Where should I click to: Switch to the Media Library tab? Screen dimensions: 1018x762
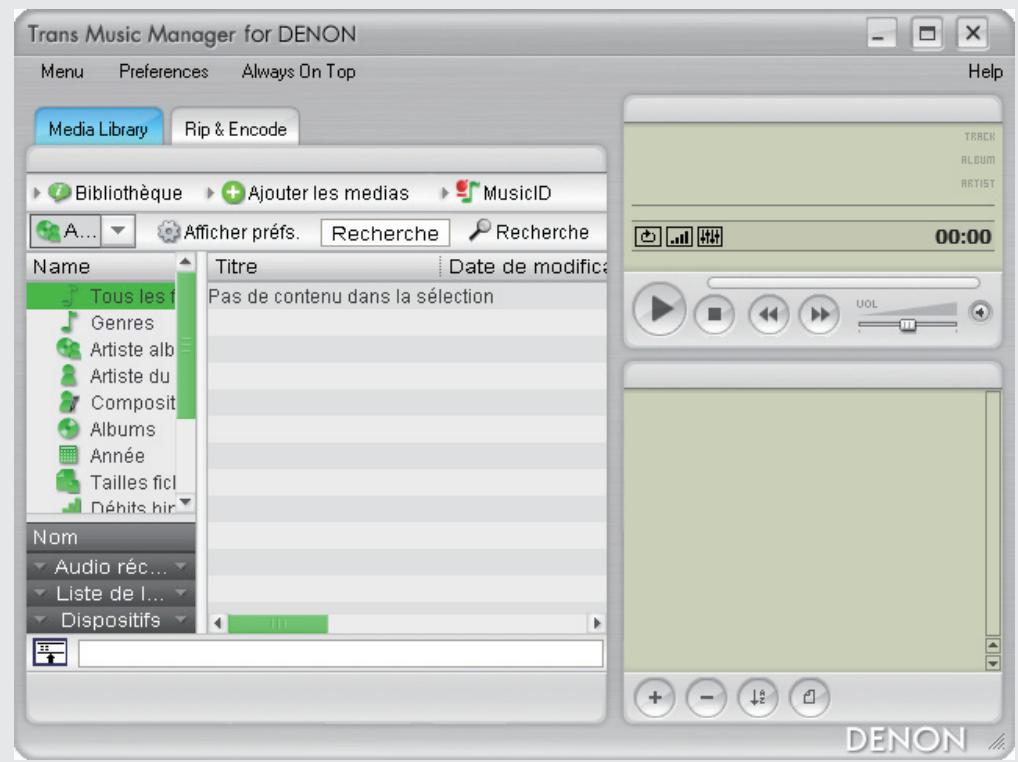(x=99, y=129)
